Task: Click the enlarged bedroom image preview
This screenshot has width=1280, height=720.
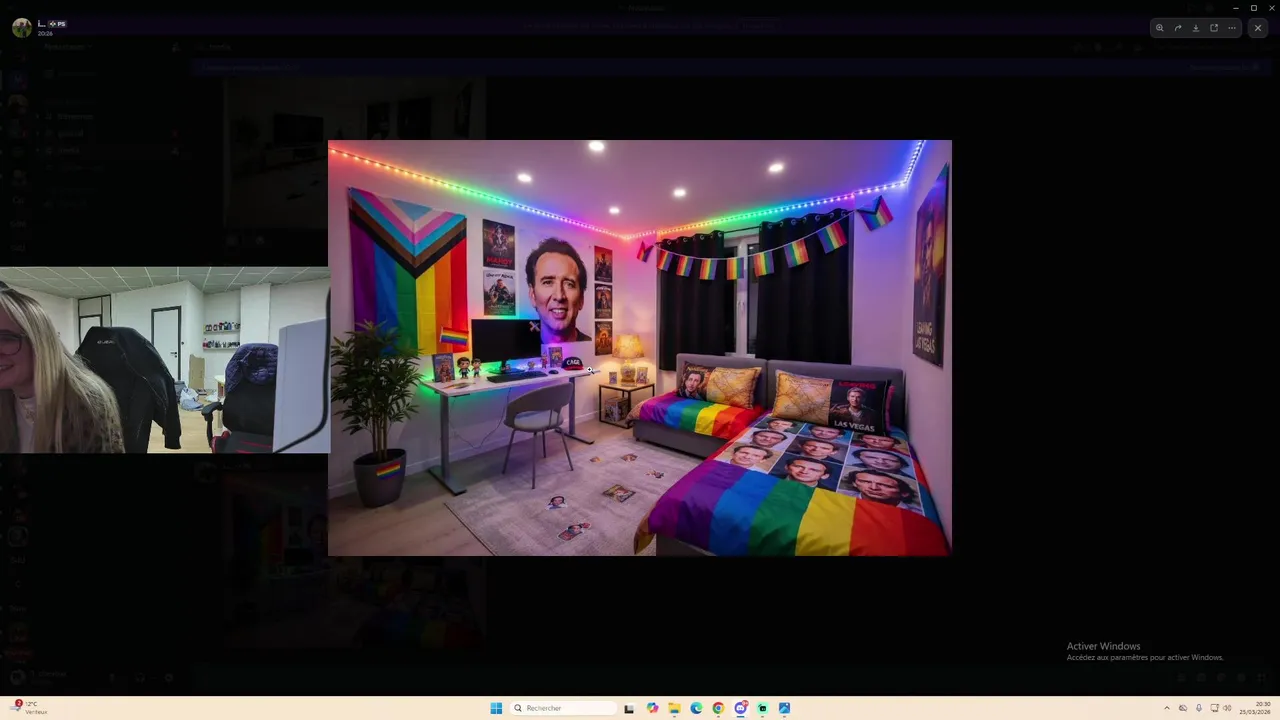Action: (640, 348)
